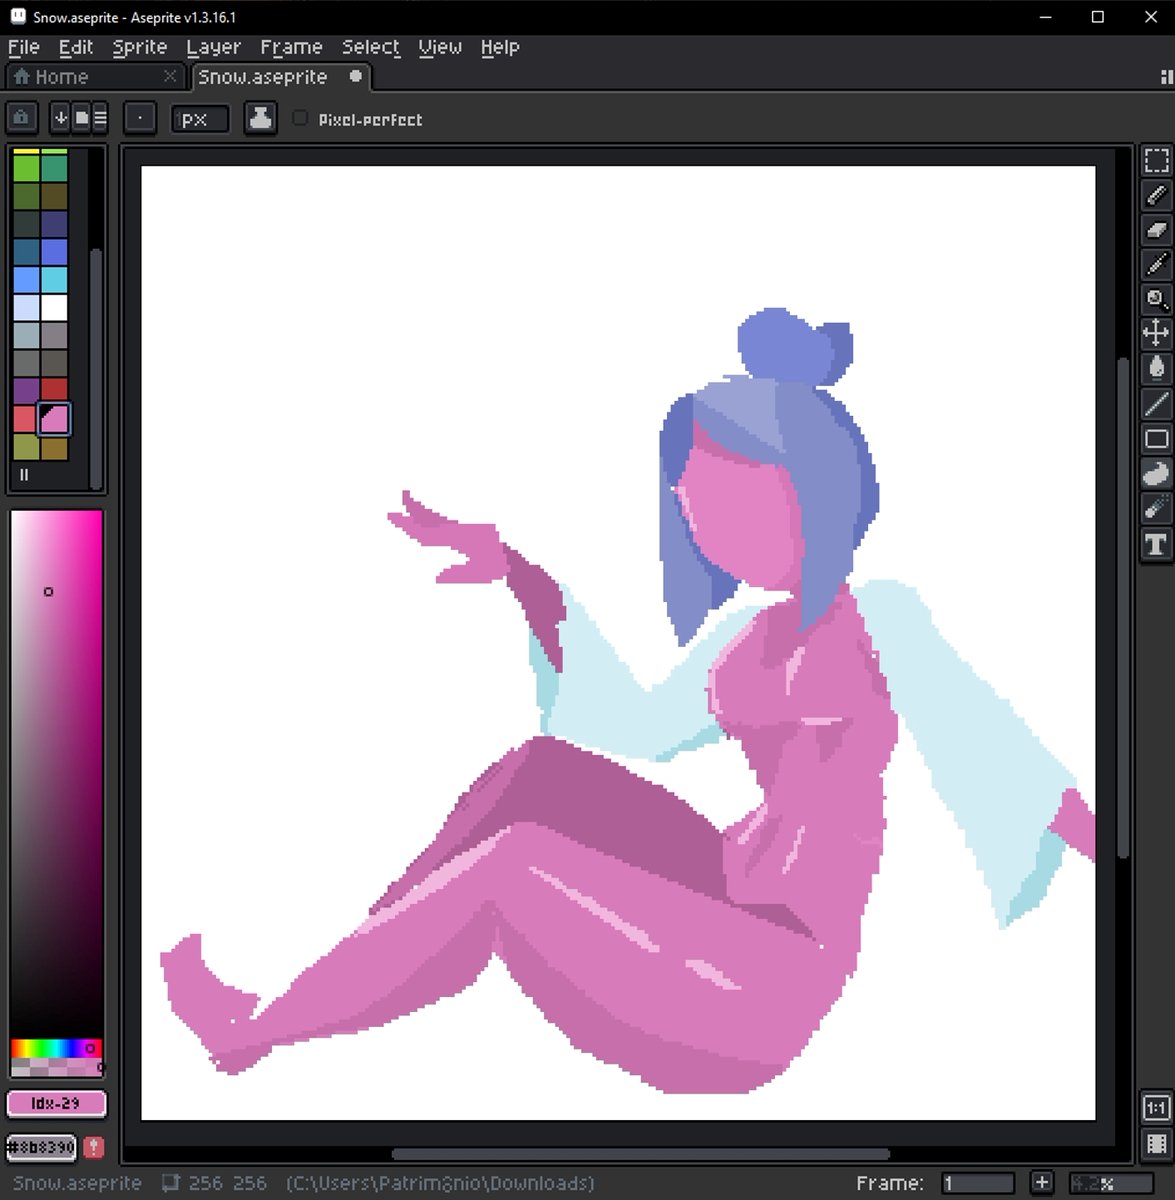This screenshot has height=1200, width=1175.
Task: Close the Home tab
Action: pyautogui.click(x=170, y=76)
